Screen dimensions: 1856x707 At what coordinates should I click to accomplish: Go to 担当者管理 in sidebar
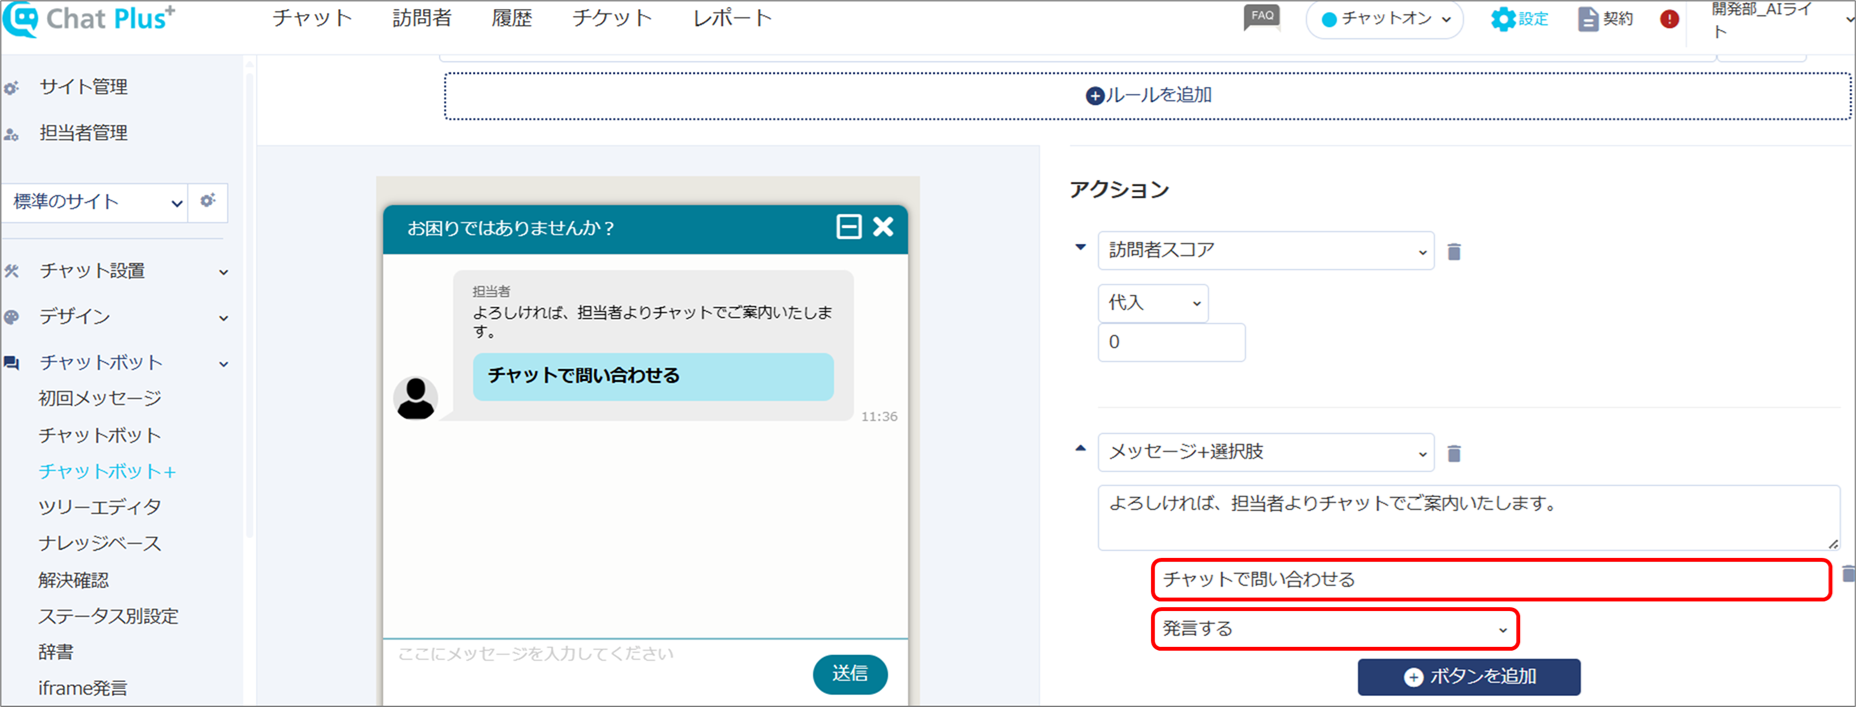(x=84, y=133)
